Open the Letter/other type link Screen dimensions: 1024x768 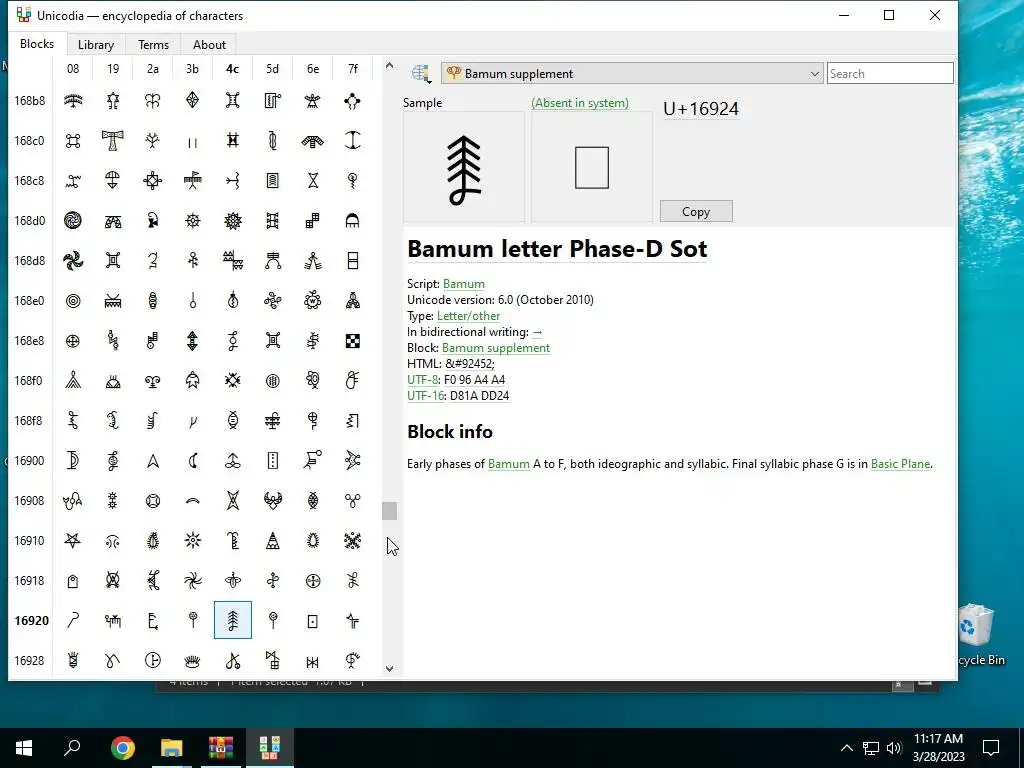[x=468, y=315]
